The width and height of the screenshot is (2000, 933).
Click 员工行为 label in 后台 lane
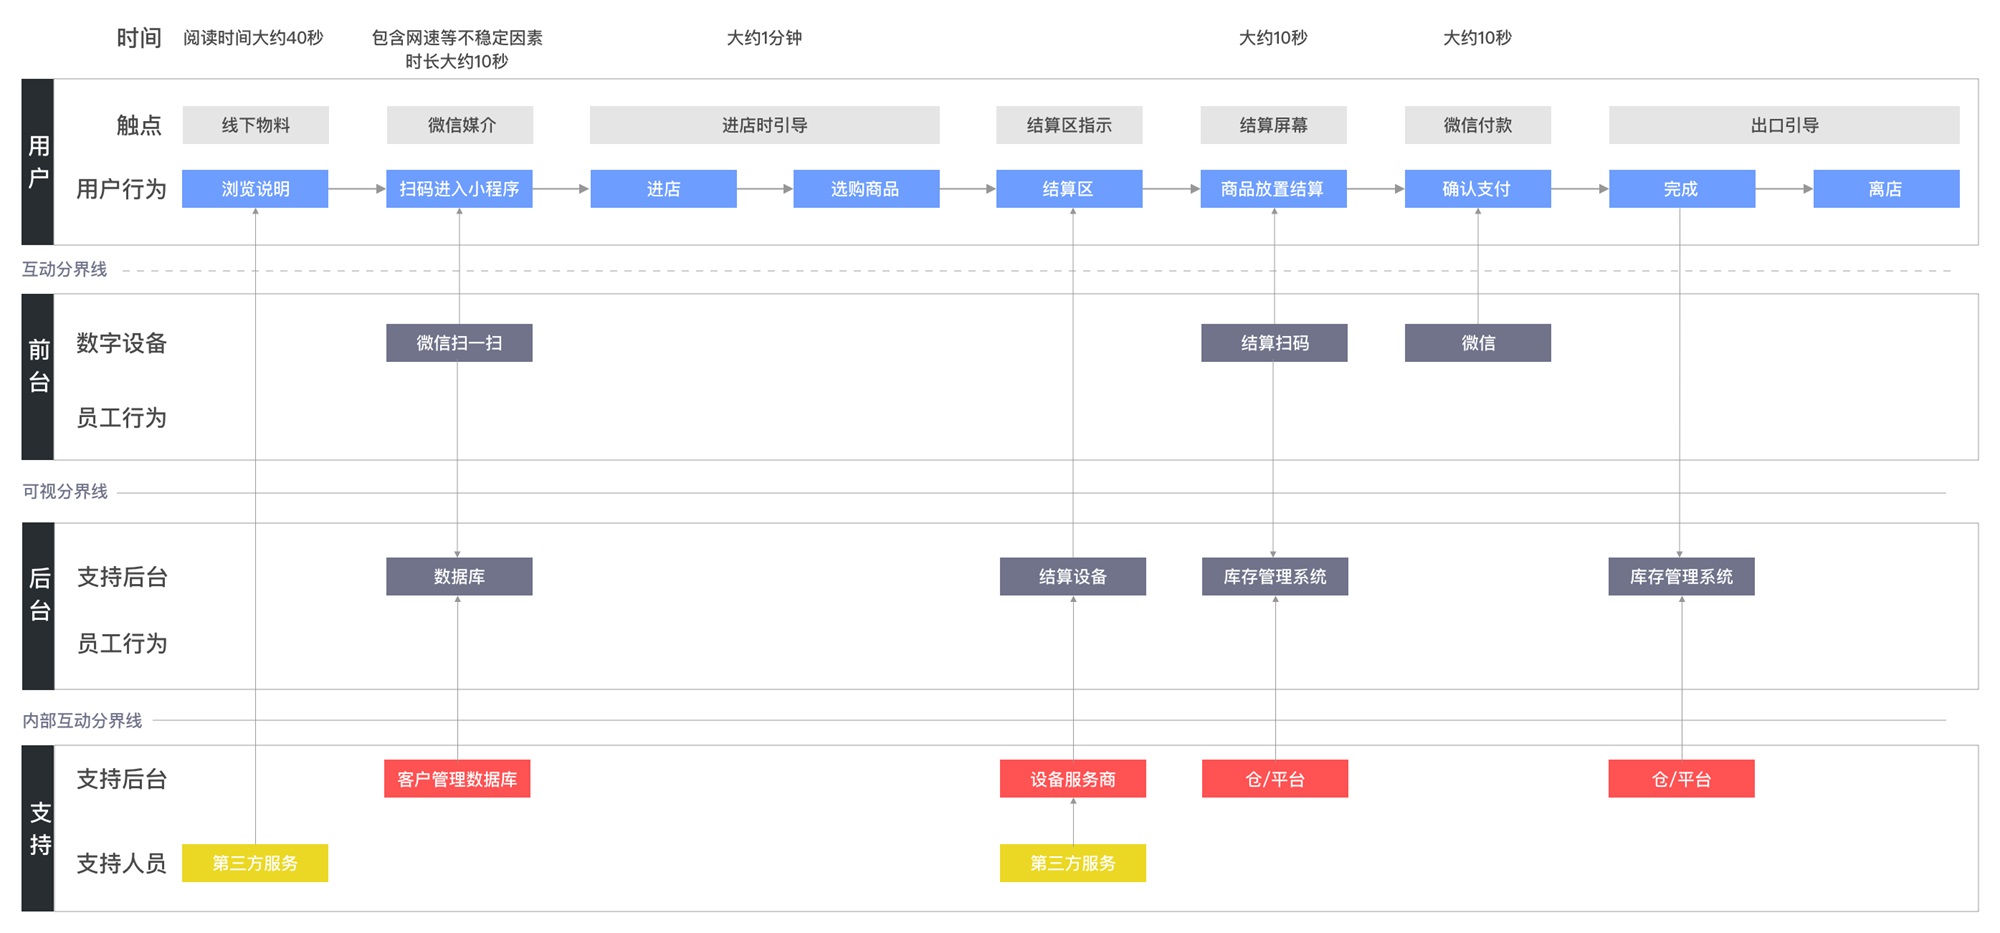(121, 643)
